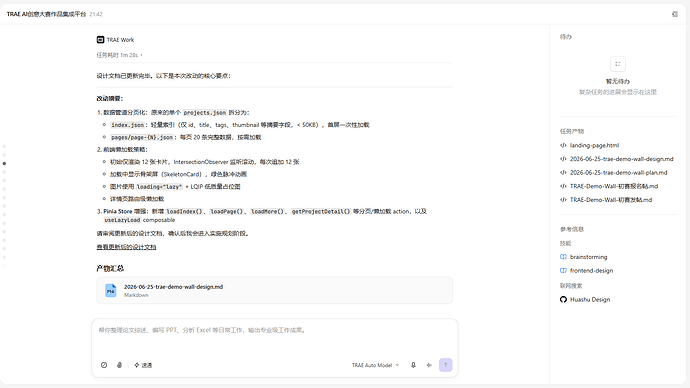The width and height of the screenshot is (690, 388).
Task: Click code icon beside 初赛发帖.md
Action: (x=563, y=200)
